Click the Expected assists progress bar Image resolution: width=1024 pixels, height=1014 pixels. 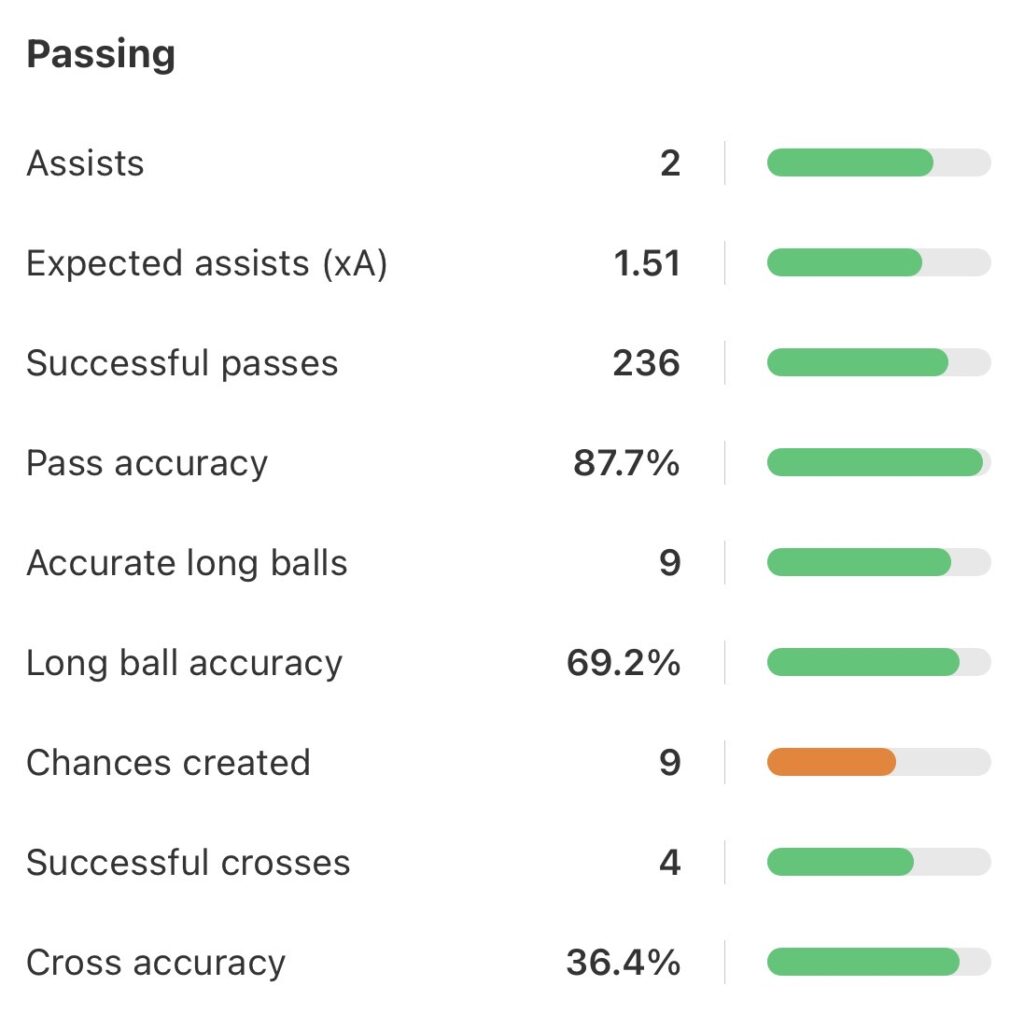pyautogui.click(x=878, y=263)
